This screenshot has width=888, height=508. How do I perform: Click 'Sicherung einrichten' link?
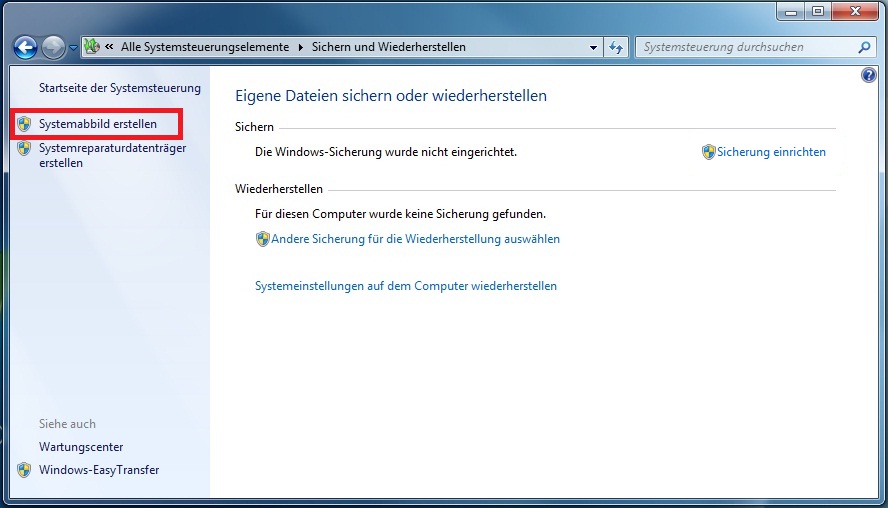(x=771, y=152)
